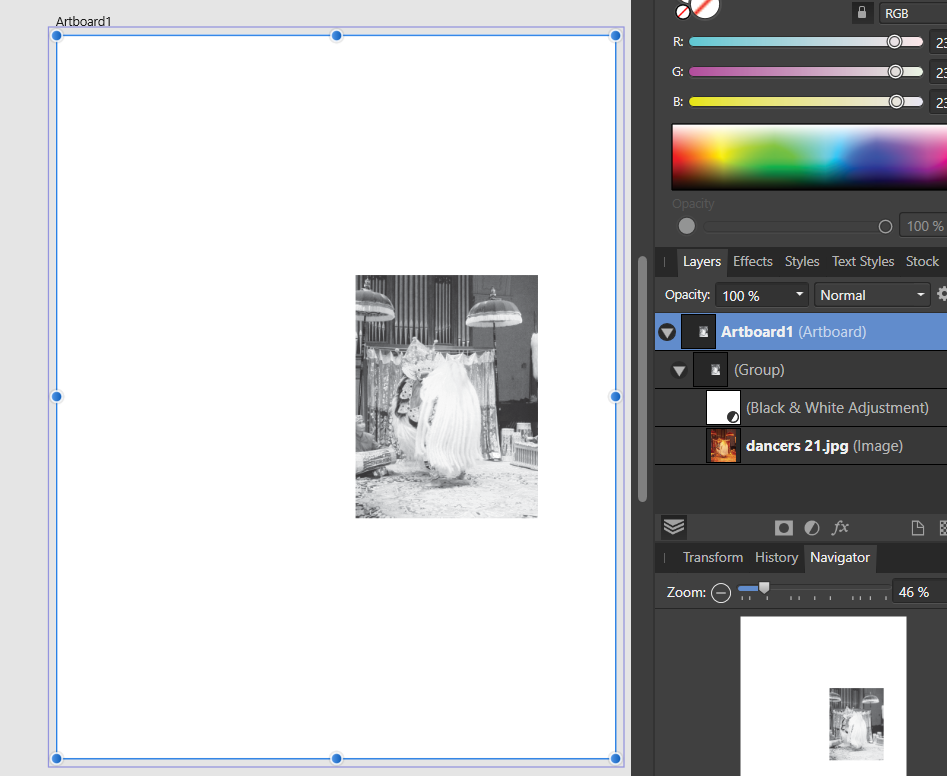Select the chevron arrange icon in the Layers panel footer

click(673, 527)
